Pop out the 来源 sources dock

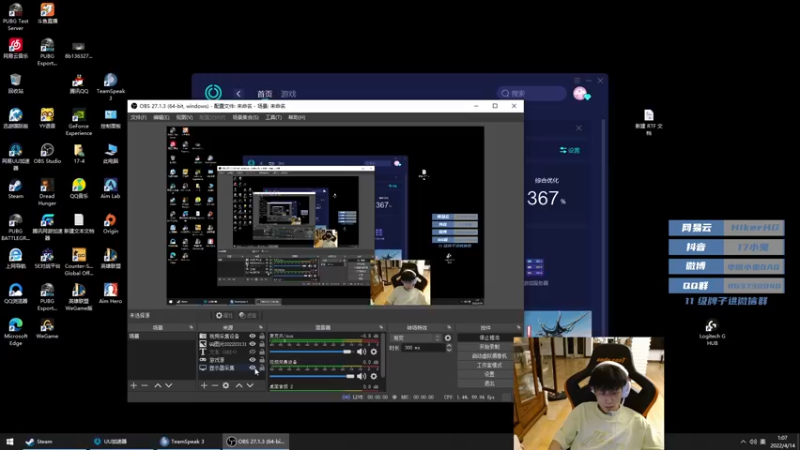click(261, 328)
